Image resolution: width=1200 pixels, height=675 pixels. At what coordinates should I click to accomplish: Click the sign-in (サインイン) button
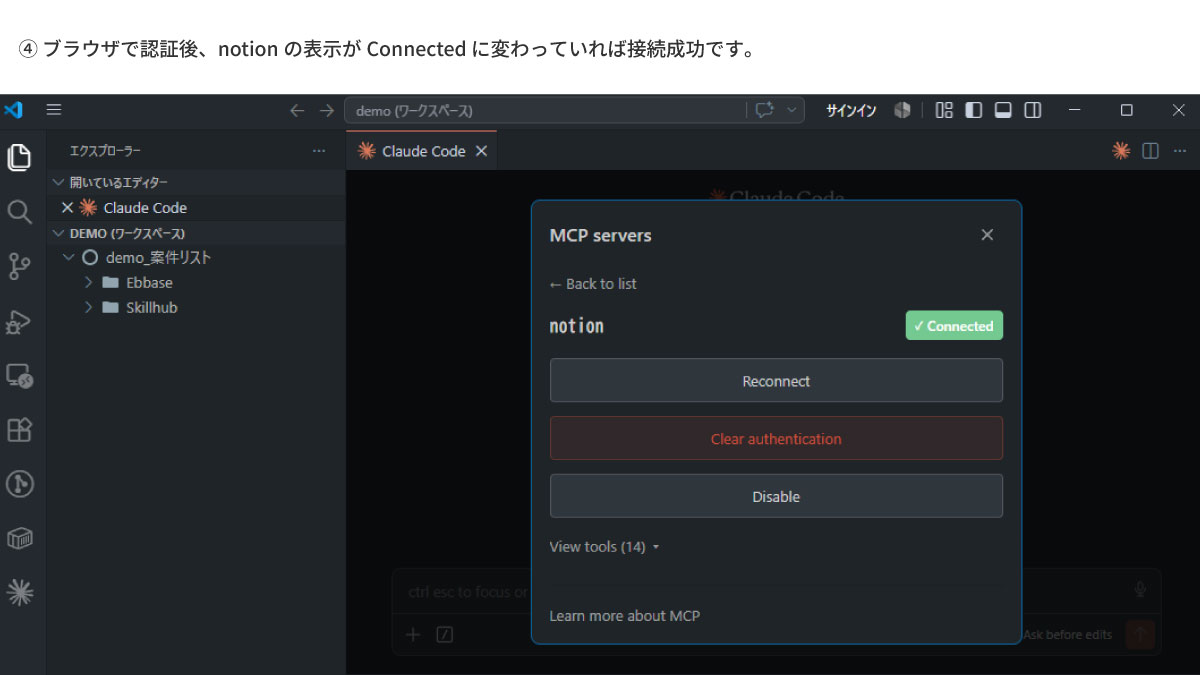pos(851,111)
